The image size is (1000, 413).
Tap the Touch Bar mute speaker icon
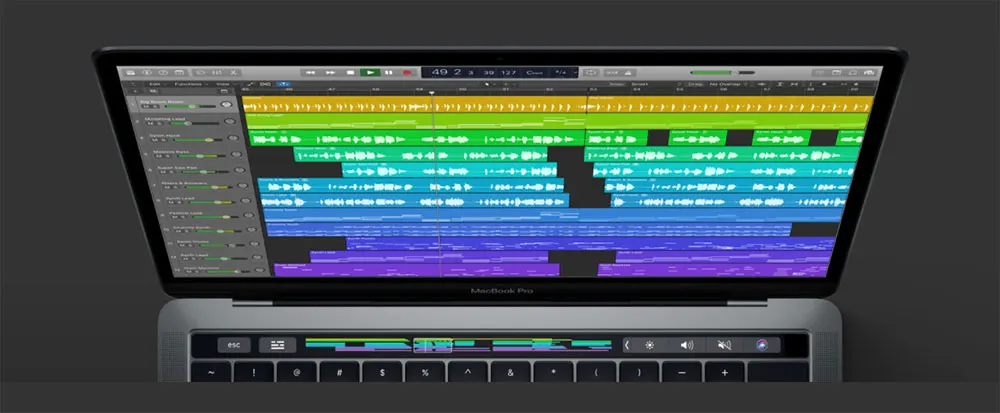coord(724,345)
